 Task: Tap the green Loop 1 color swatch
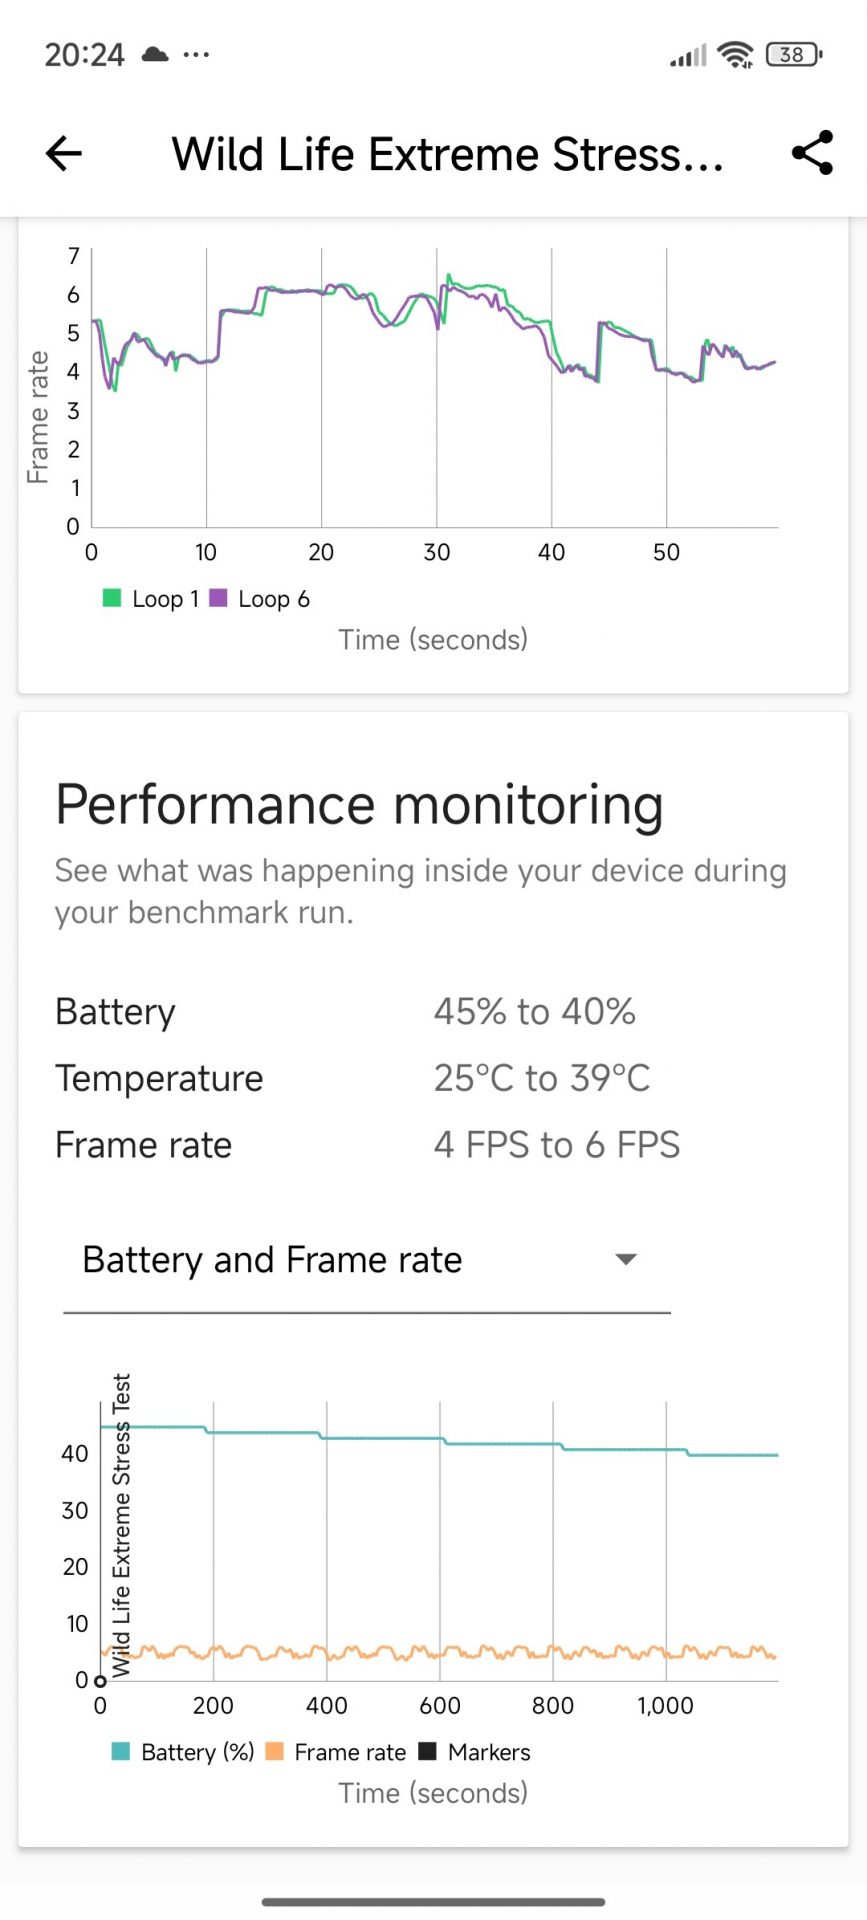point(112,599)
